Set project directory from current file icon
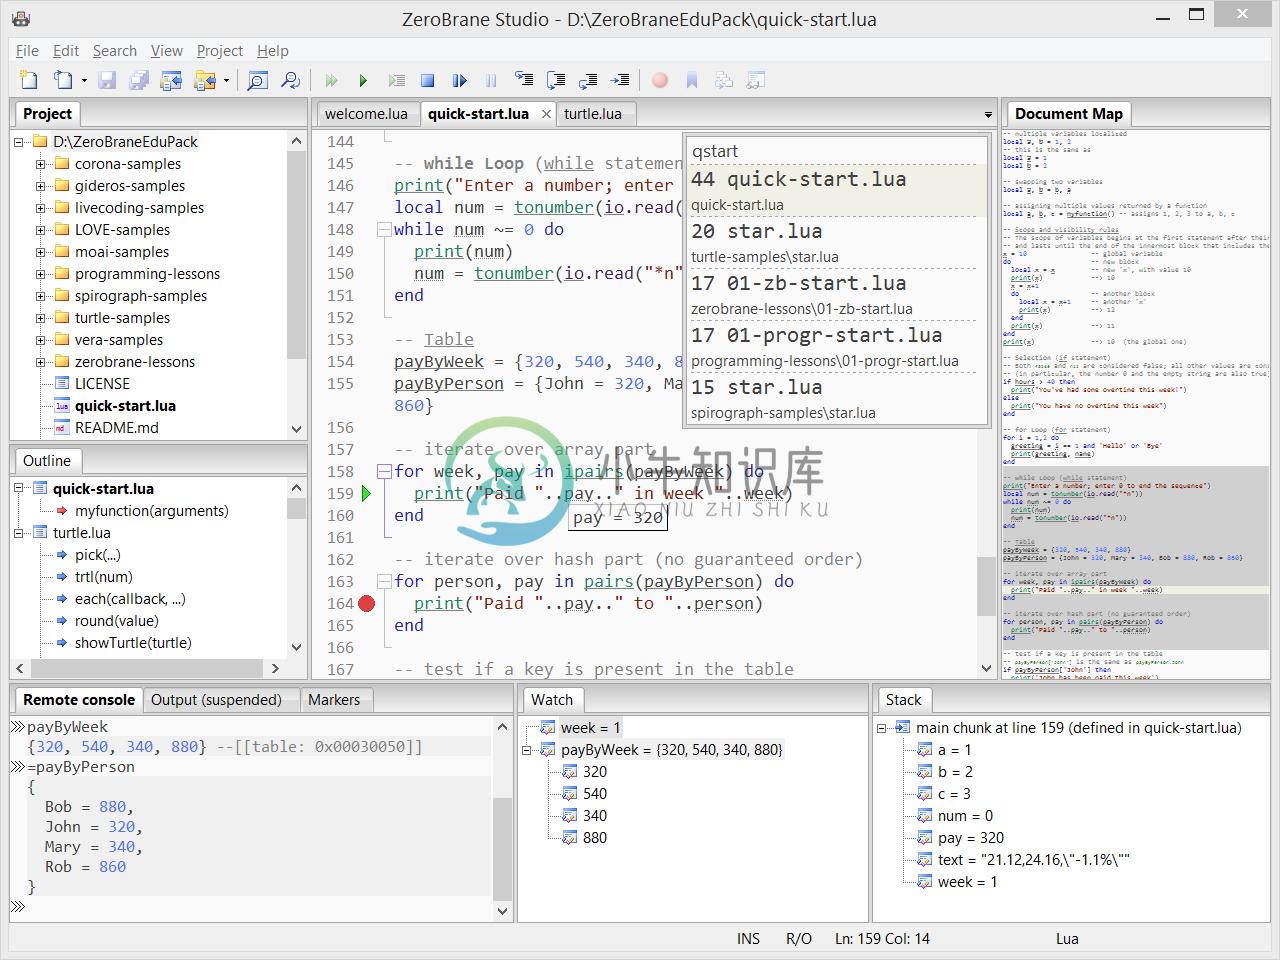This screenshot has height=960, width=1280. [x=172, y=80]
